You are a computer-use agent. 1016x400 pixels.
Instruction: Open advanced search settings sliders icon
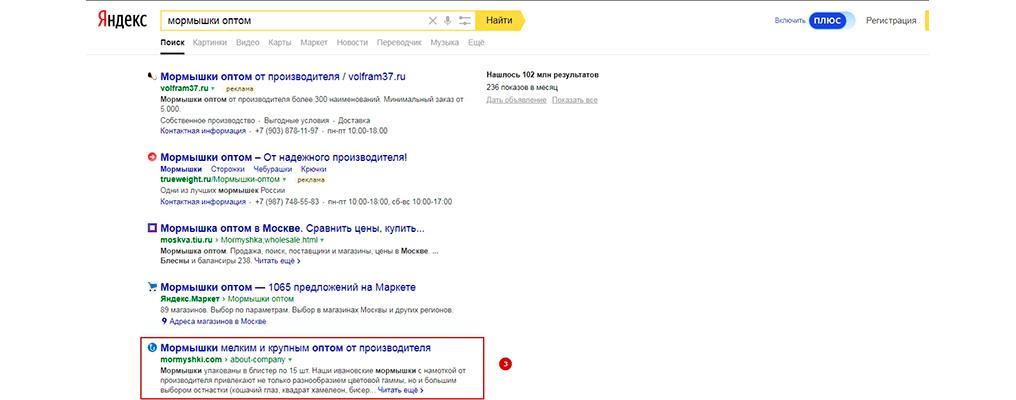click(x=465, y=21)
